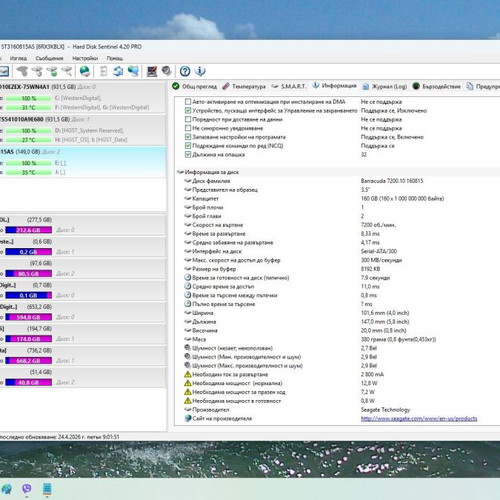Viewport: 500px width, 500px height.
Task: Select the laptop monitor toolbar icon
Action: coord(152,71)
